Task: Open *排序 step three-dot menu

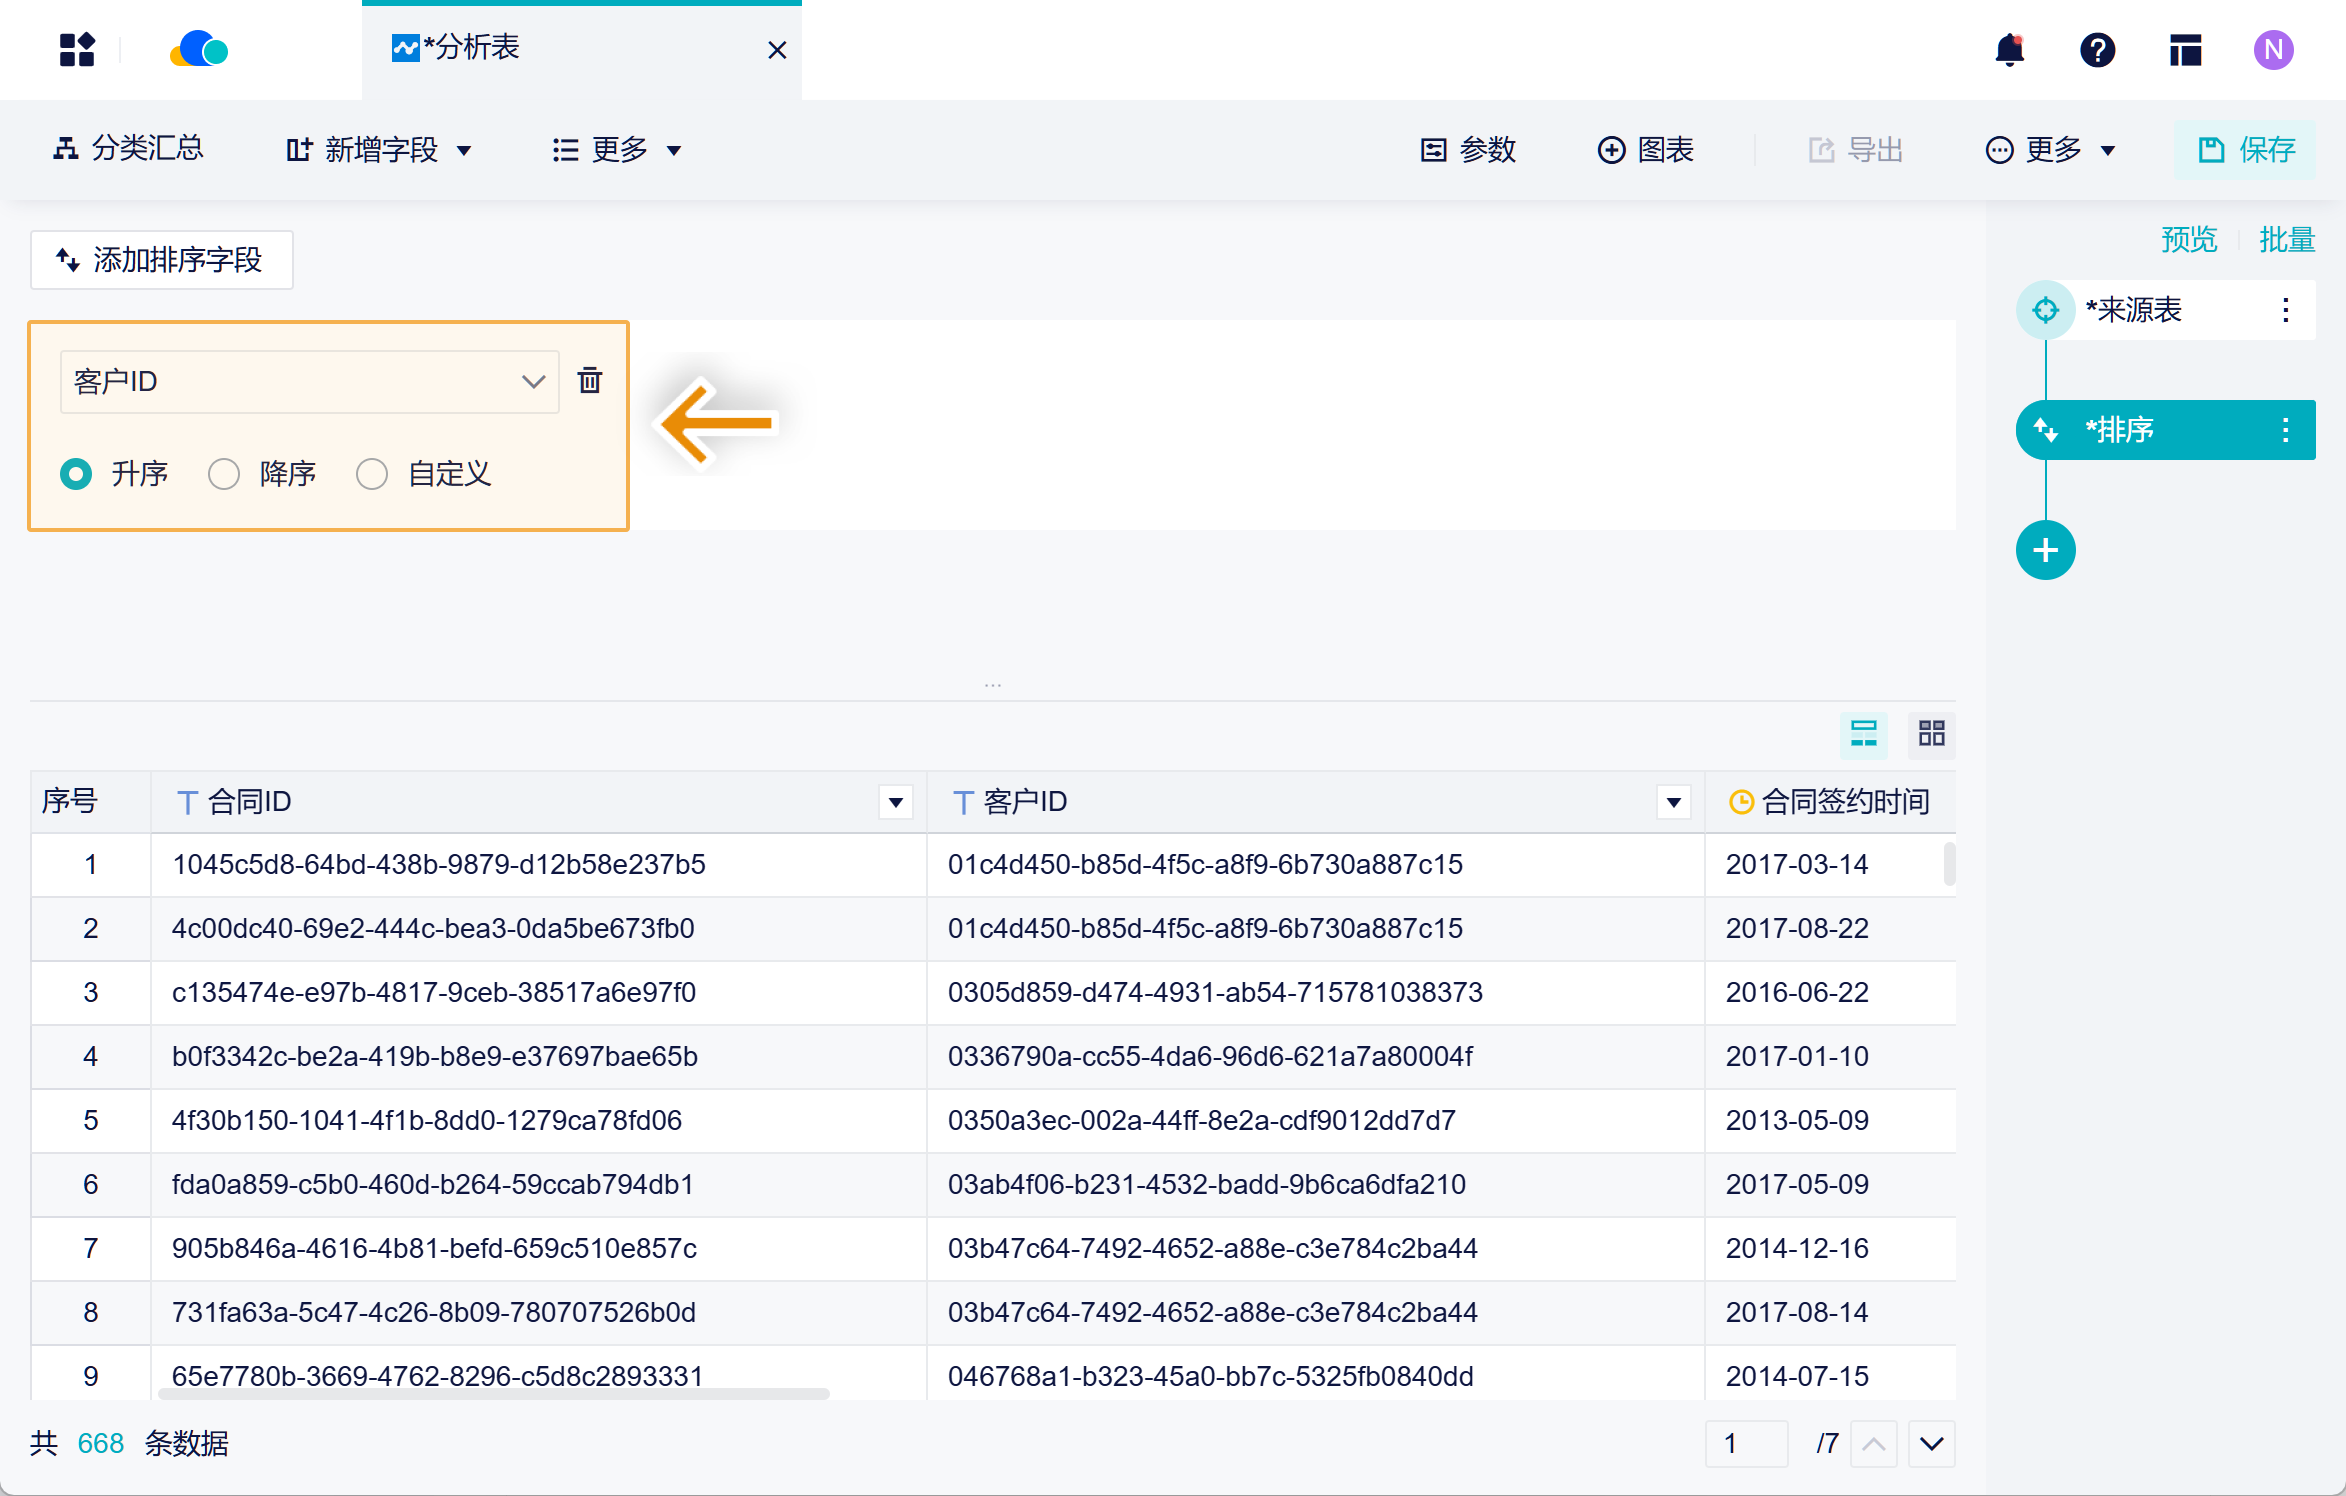Action: pos(2286,430)
